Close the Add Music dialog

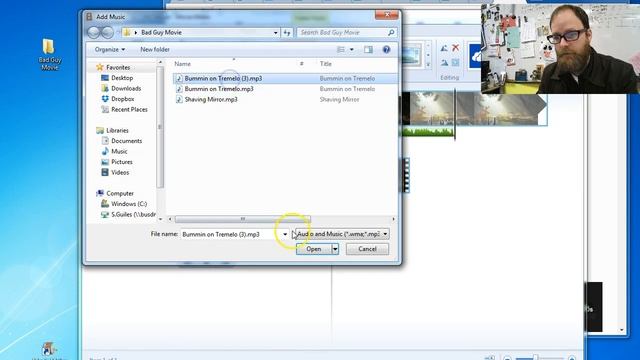tap(387, 15)
